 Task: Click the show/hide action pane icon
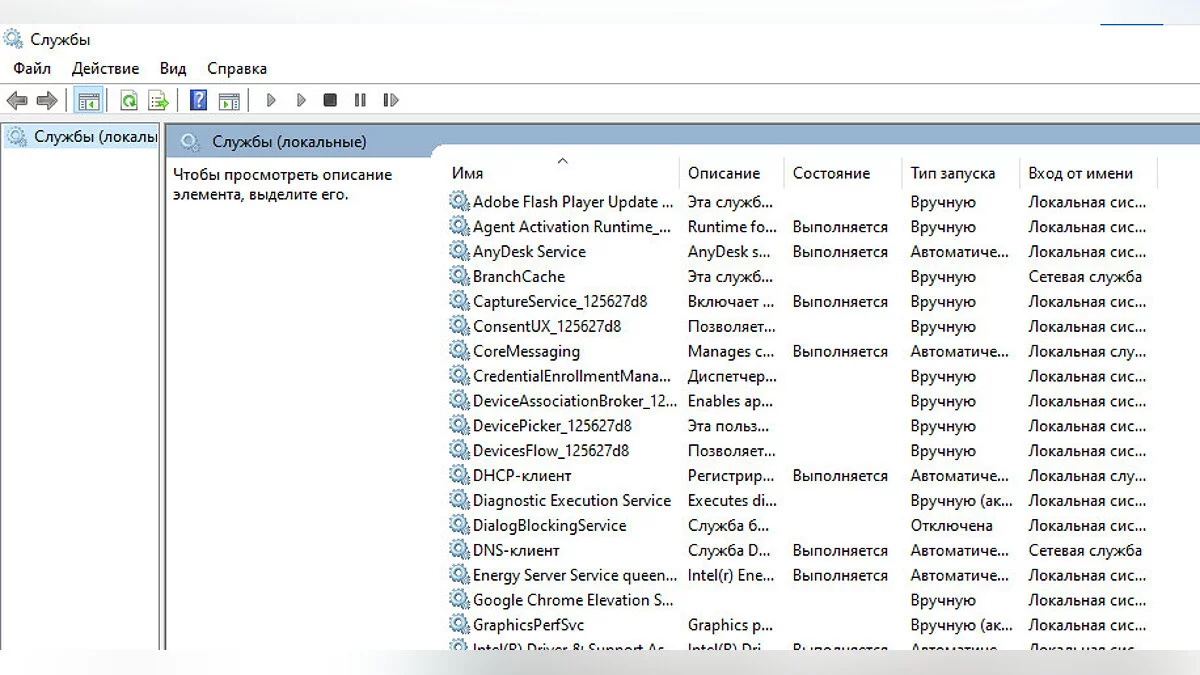click(230, 100)
